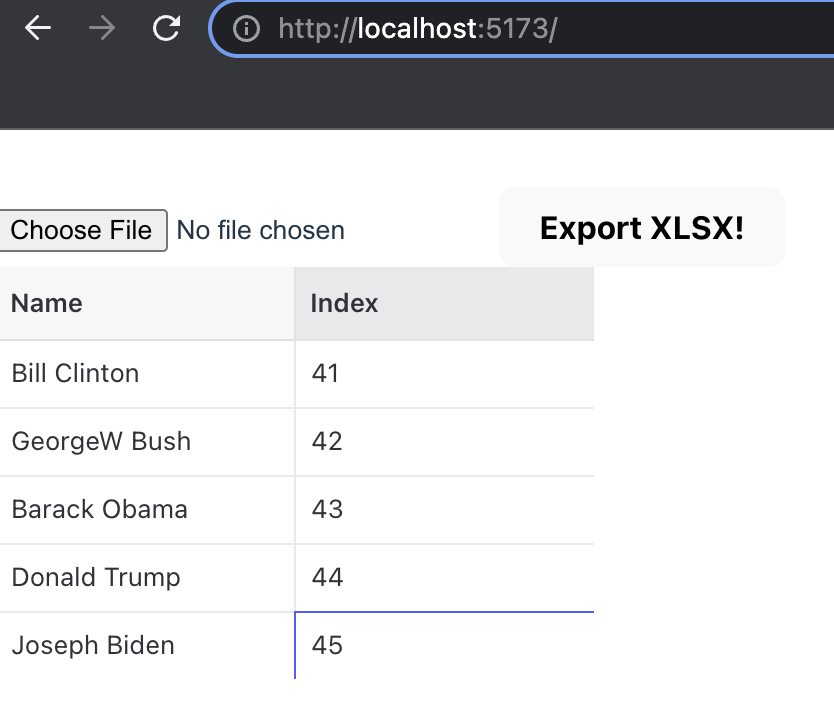The image size is (834, 704).
Task: Select the Barack Obama cell
Action: pyautogui.click(x=147, y=510)
